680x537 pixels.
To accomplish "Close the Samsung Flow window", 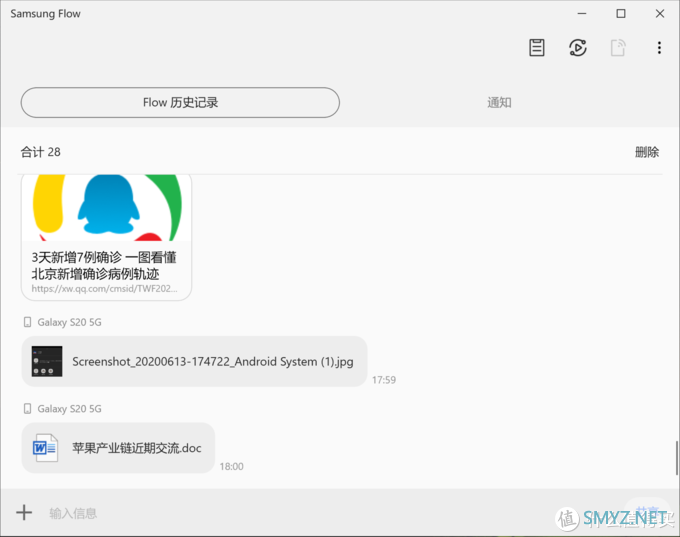I will pyautogui.click(x=660, y=14).
